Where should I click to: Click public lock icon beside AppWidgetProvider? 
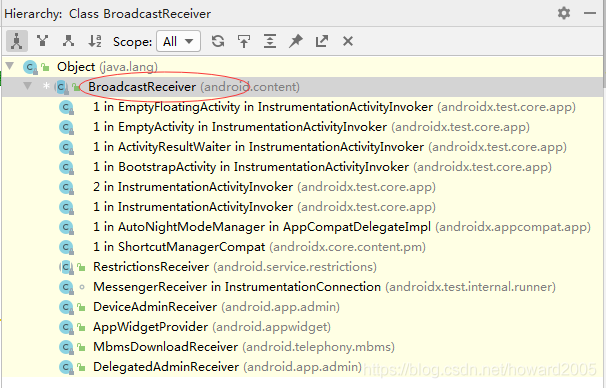81,328
